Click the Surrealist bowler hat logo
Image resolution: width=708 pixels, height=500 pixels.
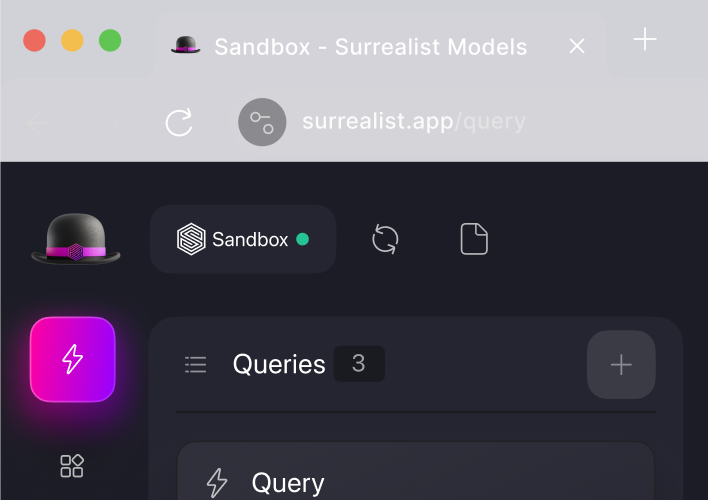(76, 241)
